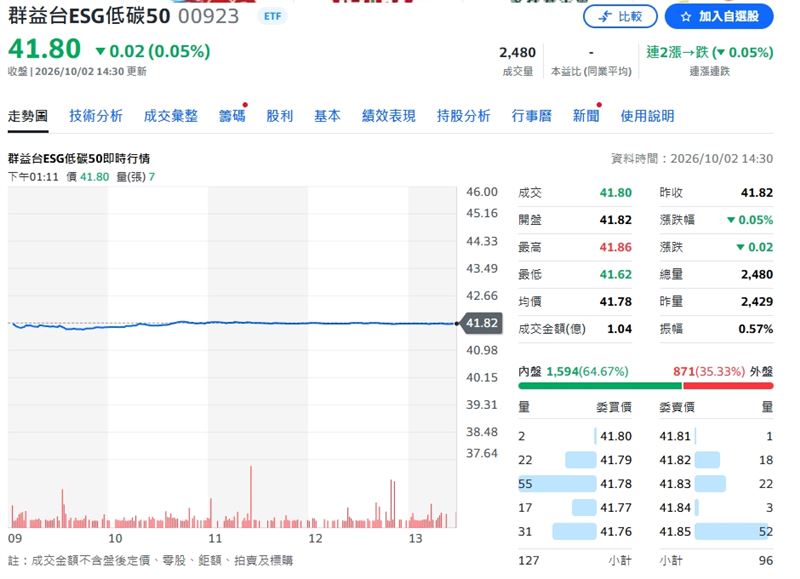The height and width of the screenshot is (579, 800).
Task: Click the ask price 41.81 row
Action: pos(716,436)
